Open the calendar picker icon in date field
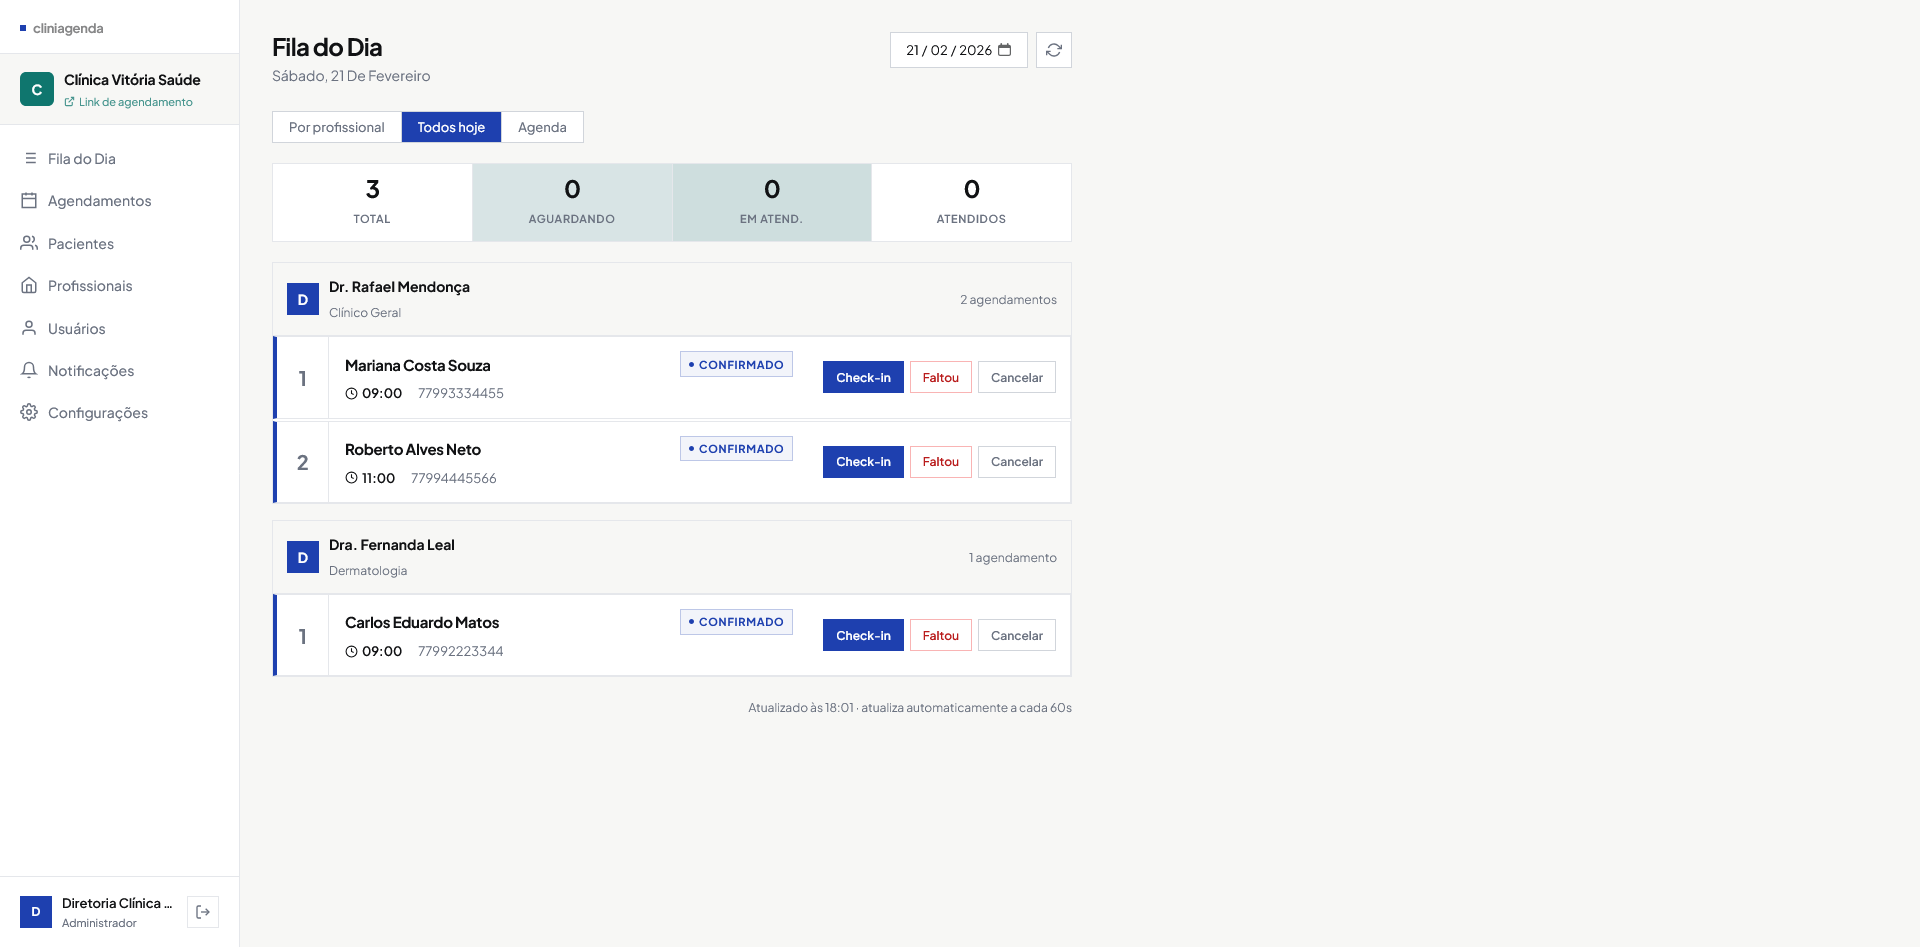The width and height of the screenshot is (1920, 947). coord(1005,50)
